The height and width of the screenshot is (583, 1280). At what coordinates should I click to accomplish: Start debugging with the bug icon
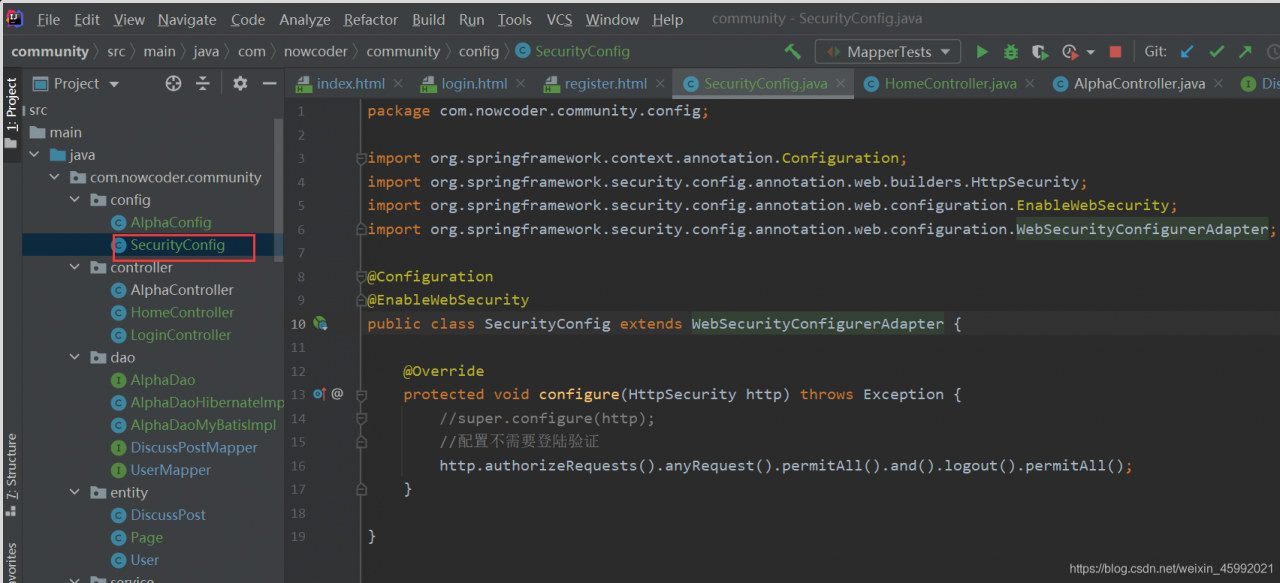point(1011,52)
